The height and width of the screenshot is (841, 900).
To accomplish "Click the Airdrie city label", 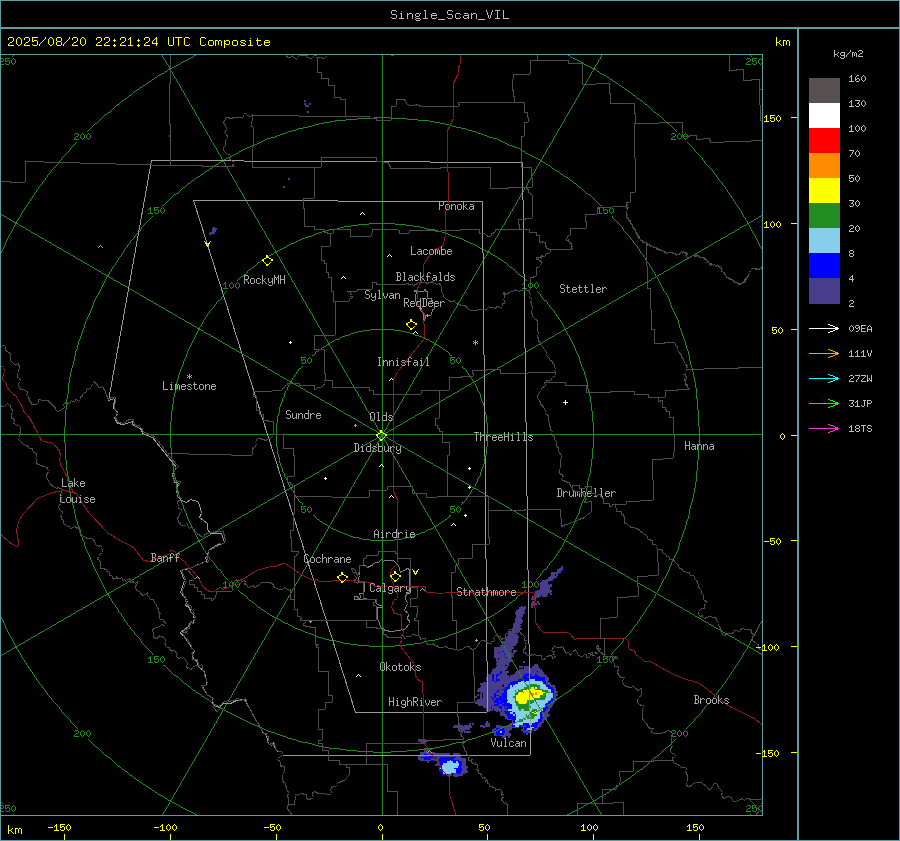I will click(394, 534).
